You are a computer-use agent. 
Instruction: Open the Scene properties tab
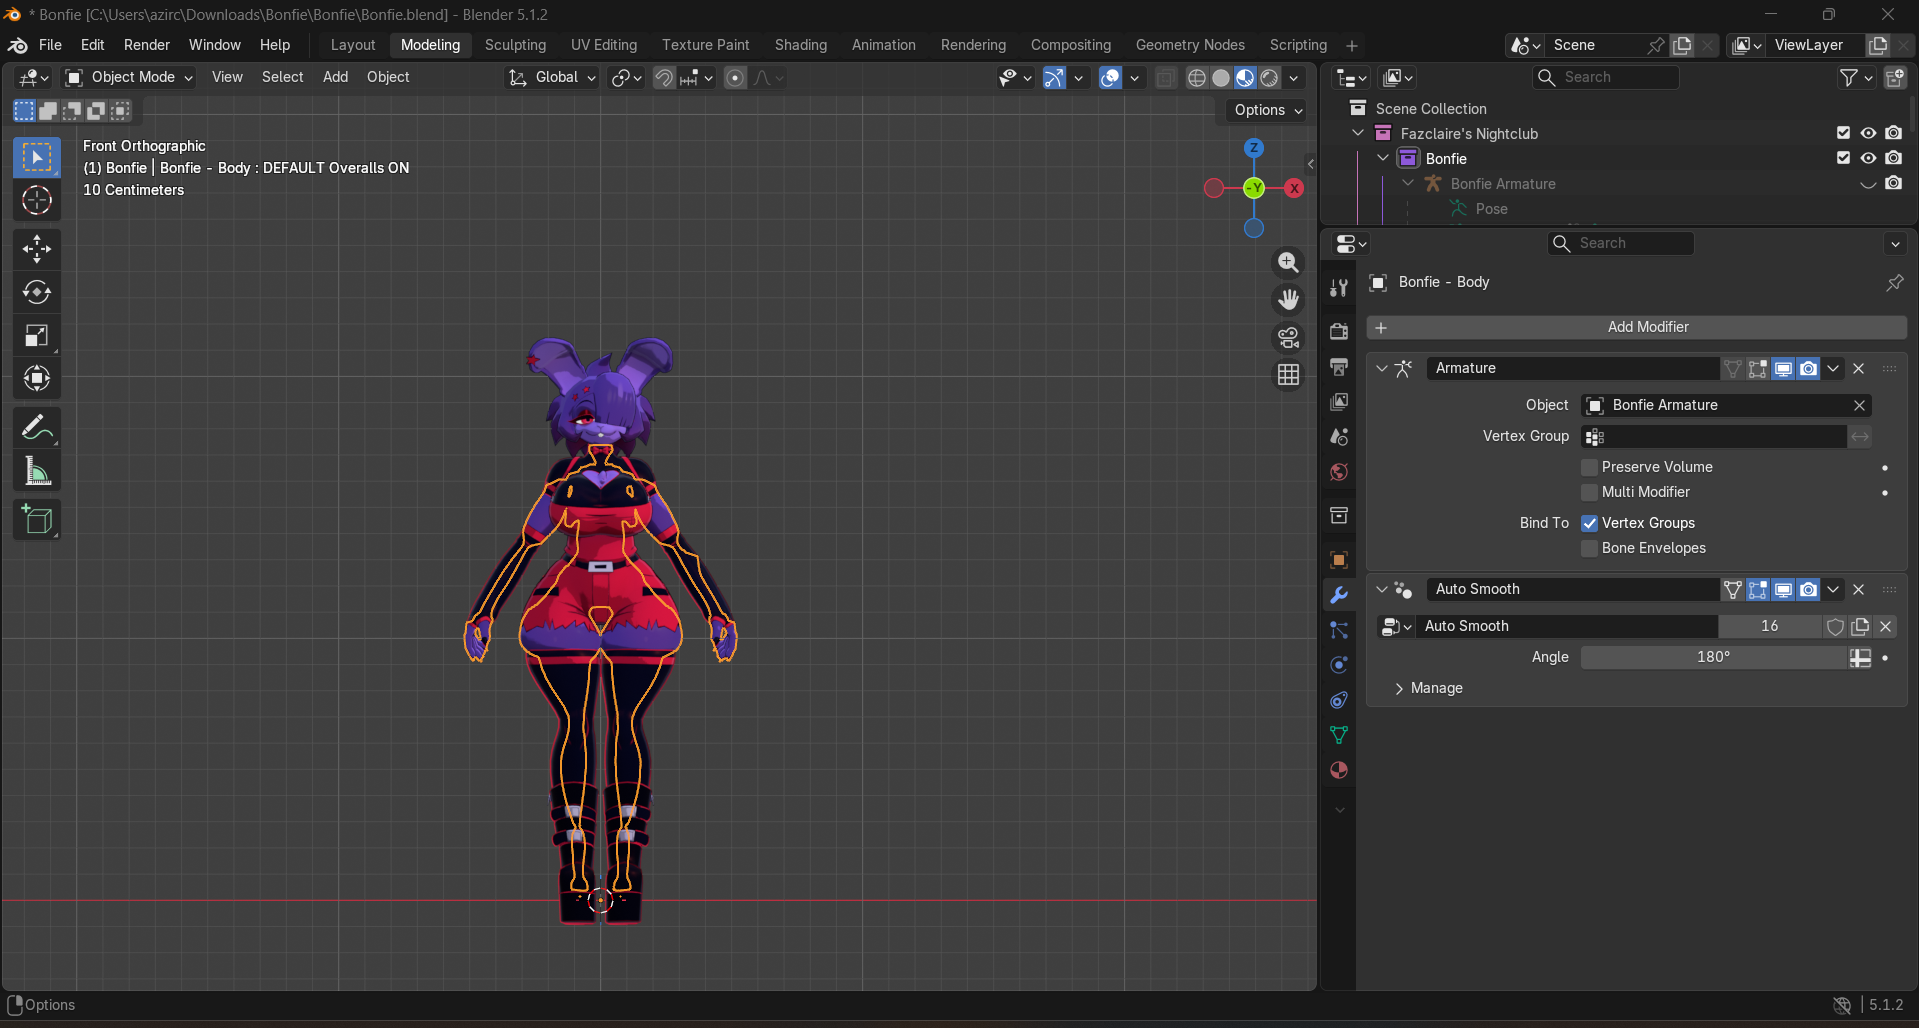pos(1339,436)
